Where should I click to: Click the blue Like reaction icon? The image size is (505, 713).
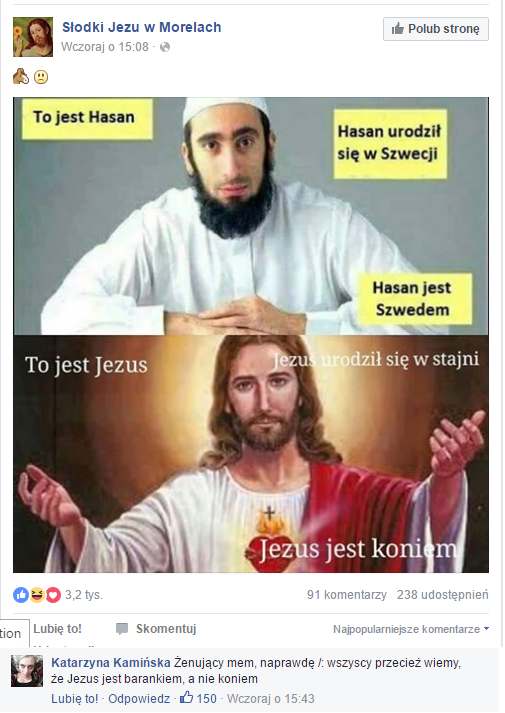click(x=21, y=595)
